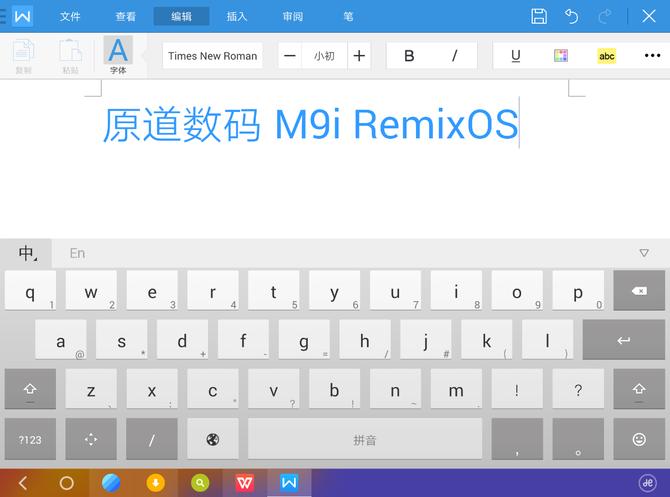Save the document with the floppy icon
670x497 pixels.
539,16
